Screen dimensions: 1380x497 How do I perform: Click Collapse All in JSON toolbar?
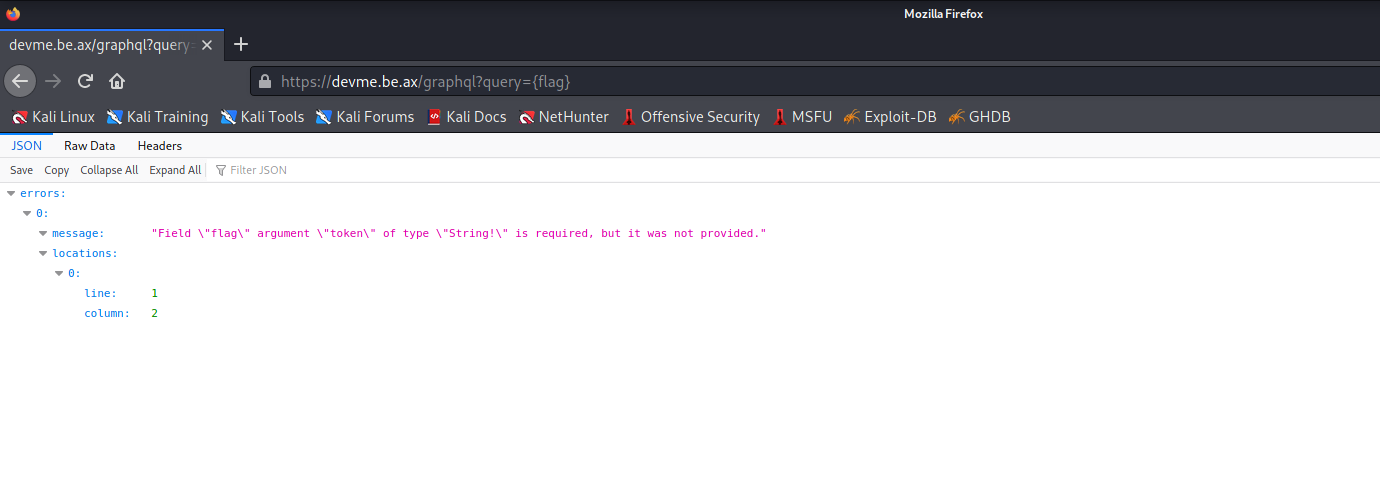pyautogui.click(x=109, y=170)
